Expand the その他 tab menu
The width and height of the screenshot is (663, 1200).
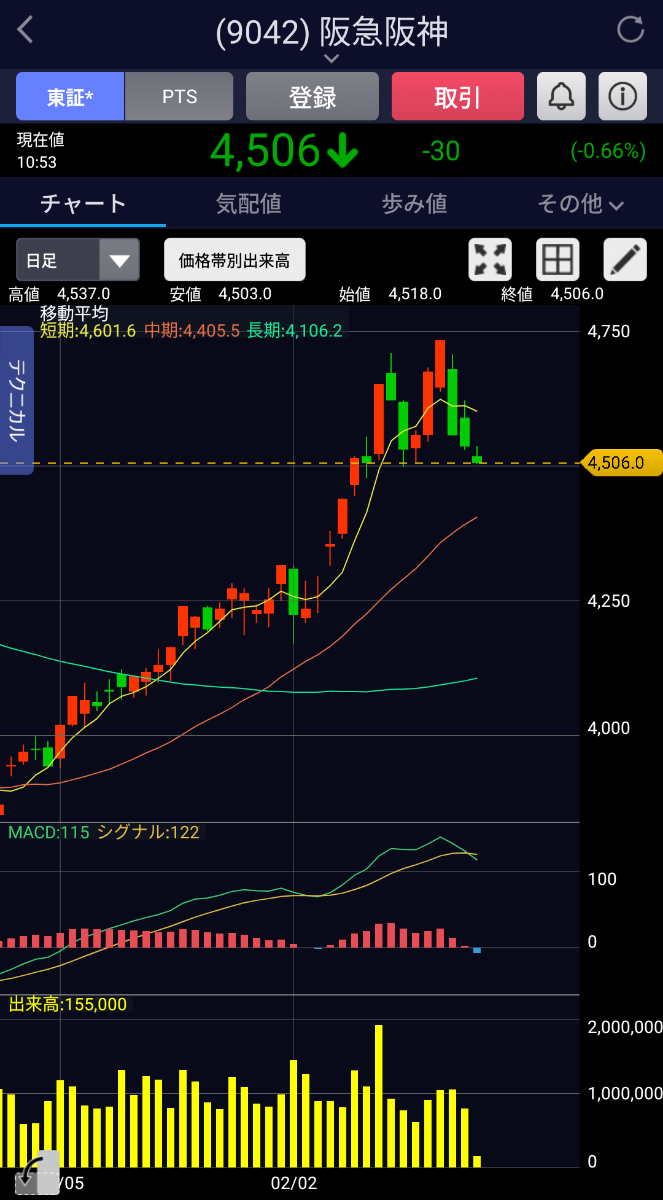coord(581,204)
